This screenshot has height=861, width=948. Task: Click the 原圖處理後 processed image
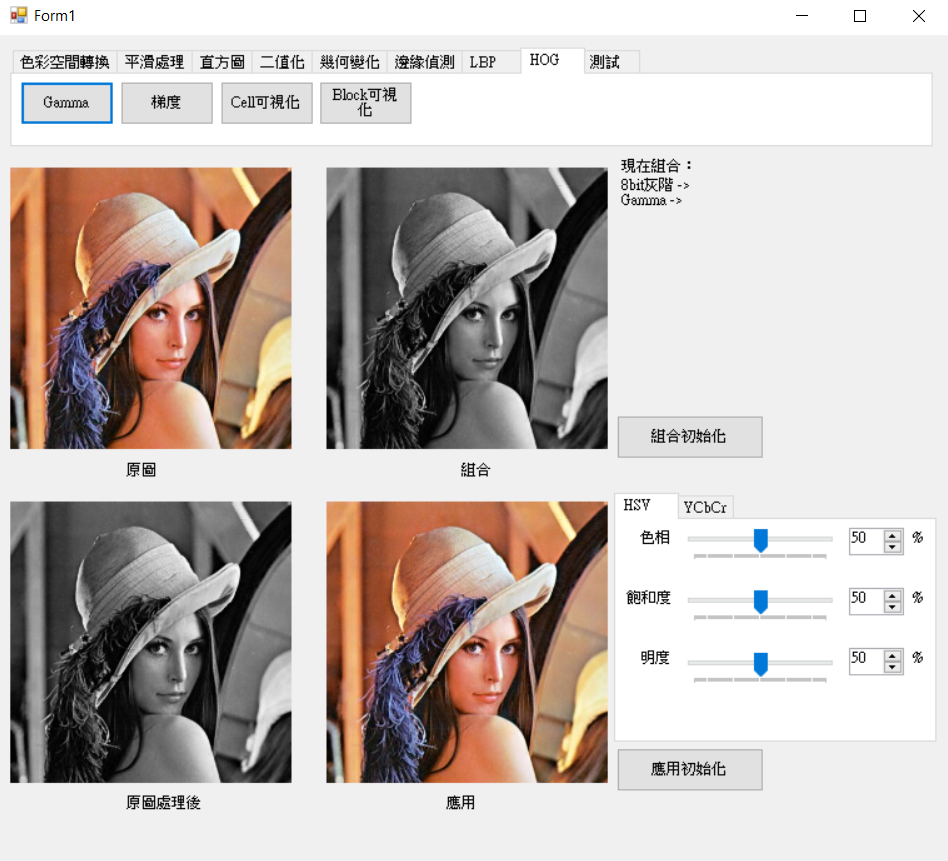[x=151, y=642]
